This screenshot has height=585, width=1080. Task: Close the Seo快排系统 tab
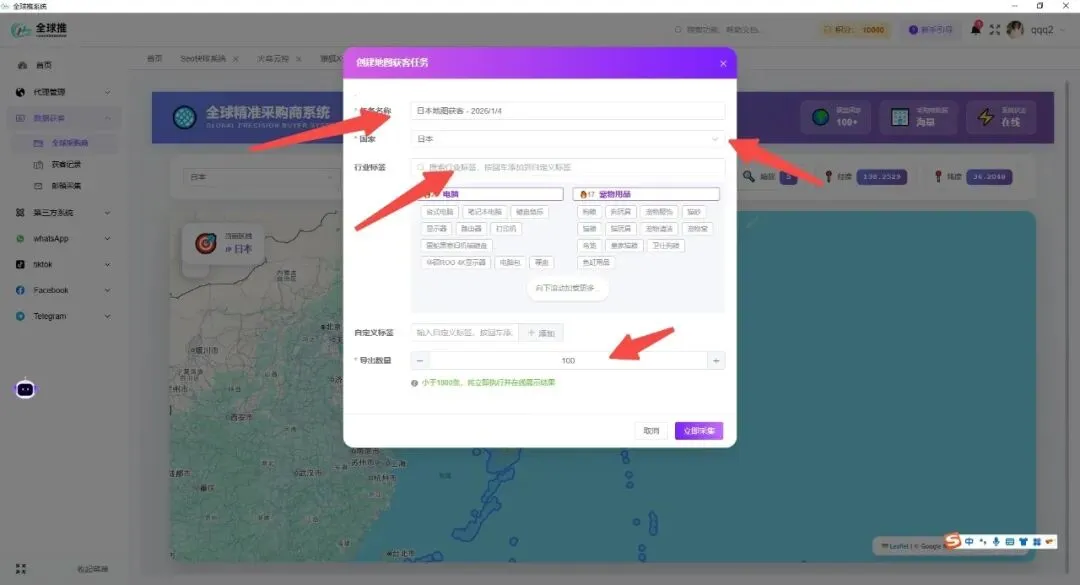click(x=236, y=59)
